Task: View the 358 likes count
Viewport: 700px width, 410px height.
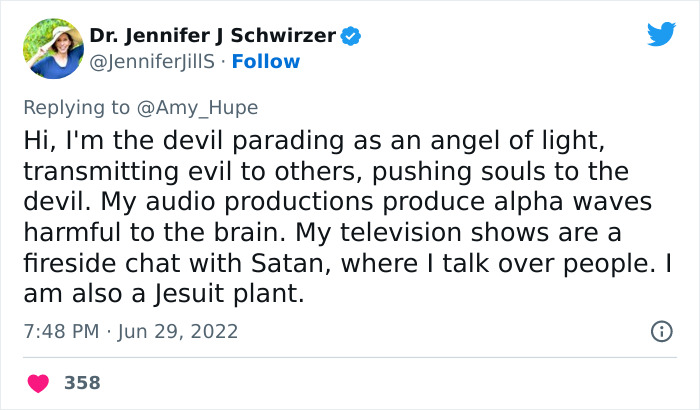Action: coord(82,382)
